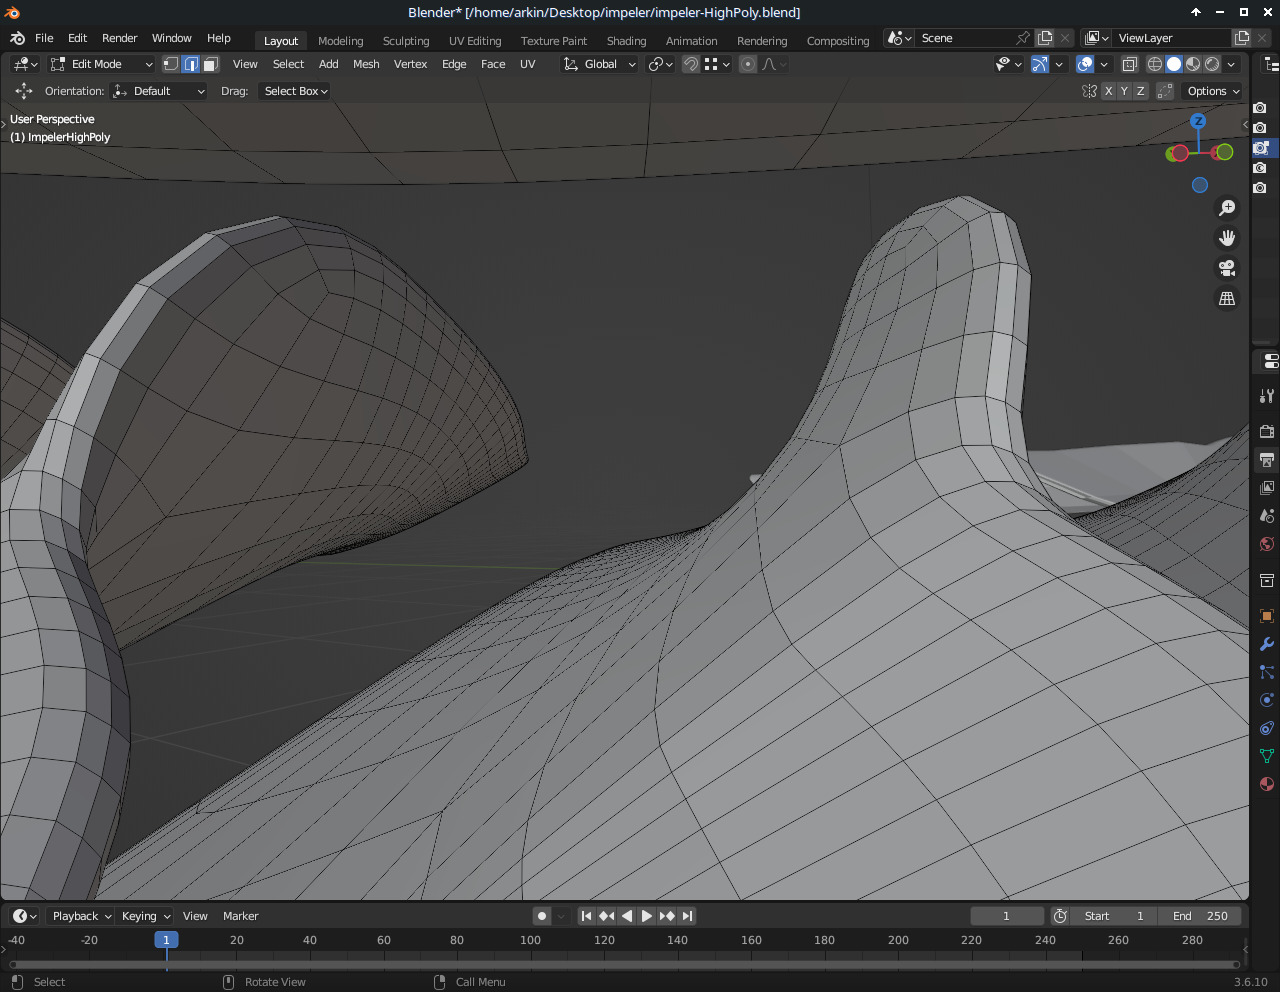1280x992 pixels.
Task: Enable vertex select mode
Action: [171, 64]
